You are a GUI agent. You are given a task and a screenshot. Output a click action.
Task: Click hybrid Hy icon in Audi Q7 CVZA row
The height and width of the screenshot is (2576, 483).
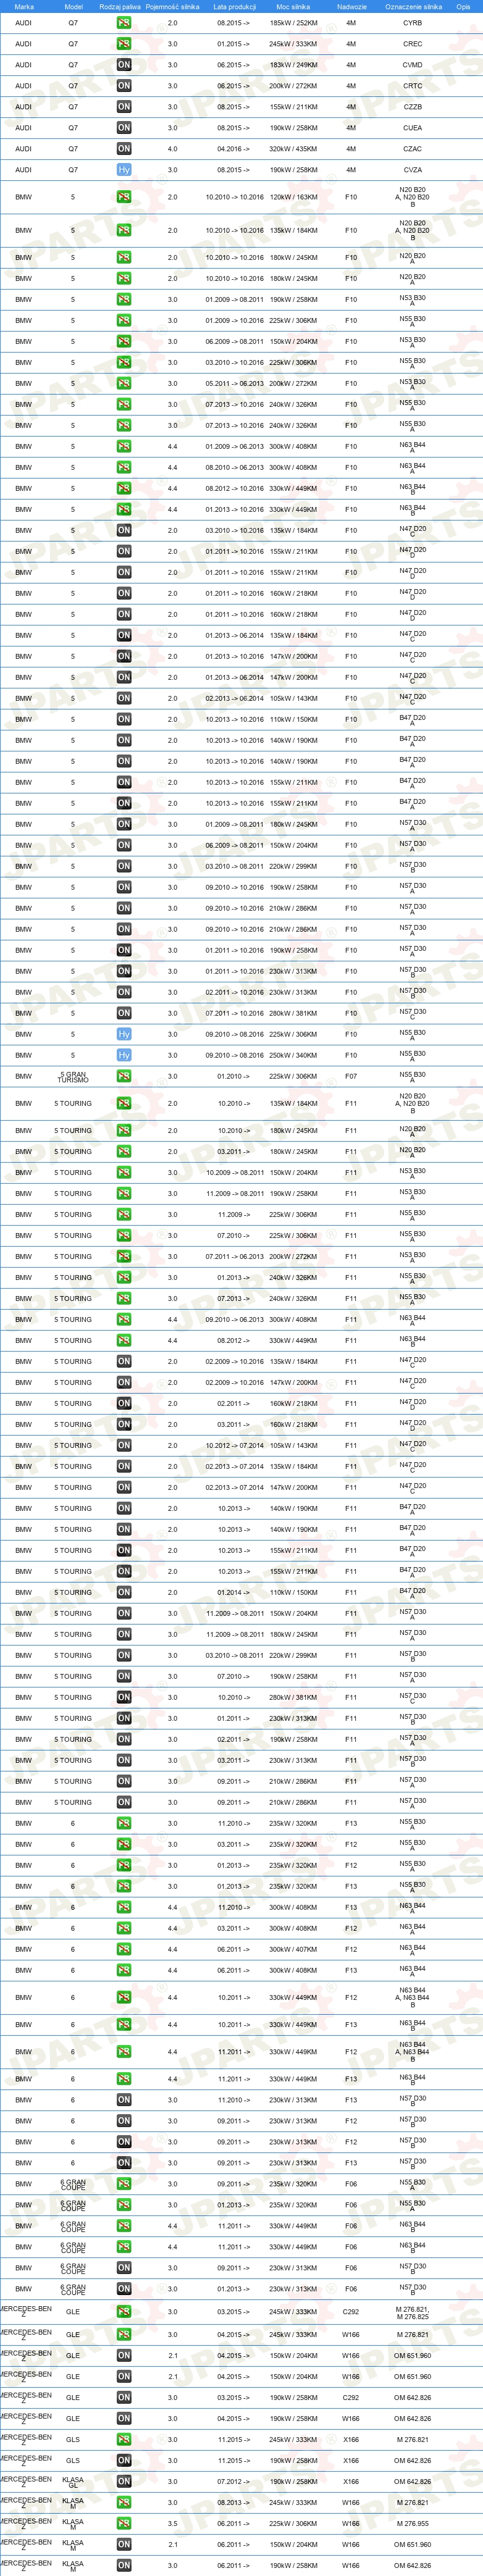(124, 170)
